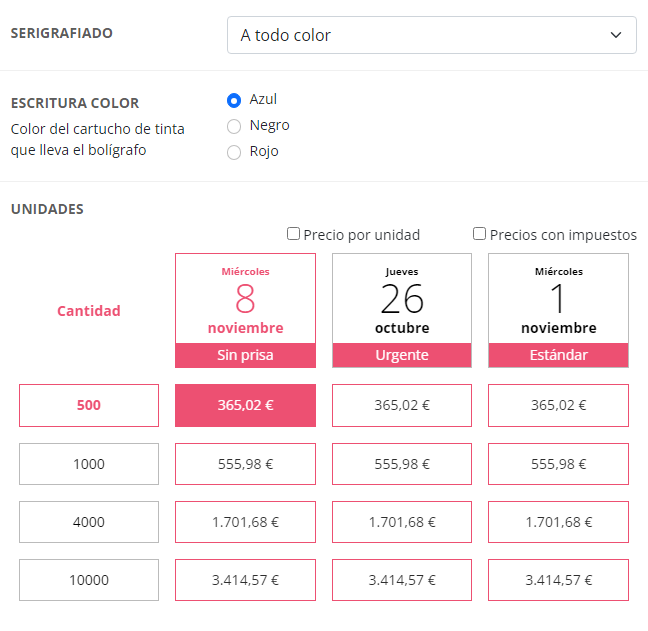
Task: Select quantity 4000
Action: 89,522
